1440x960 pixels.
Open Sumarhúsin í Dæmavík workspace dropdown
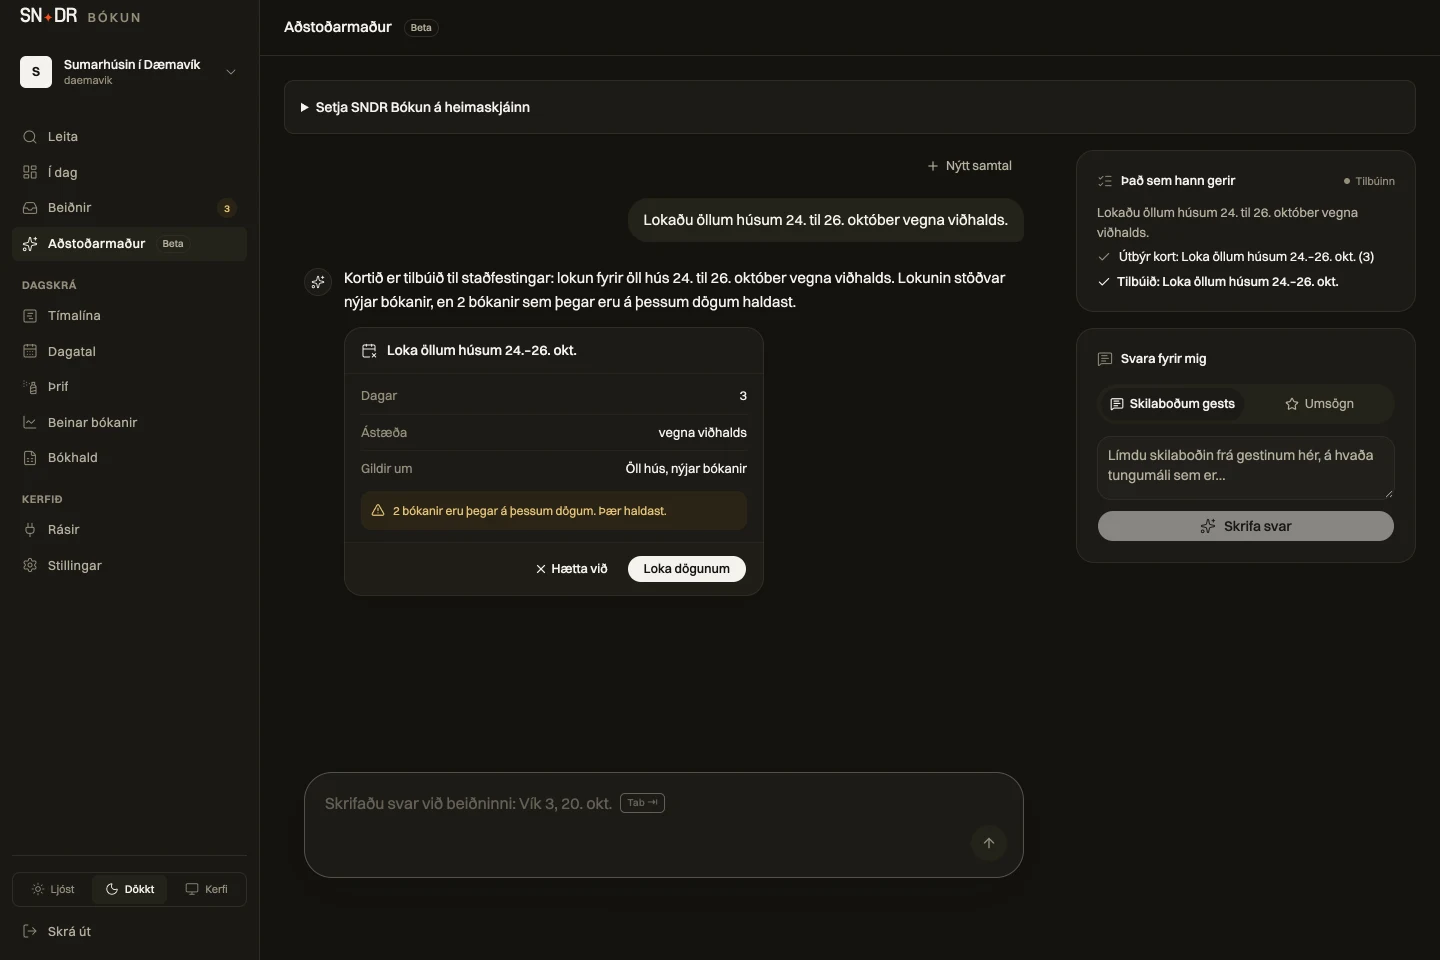point(130,72)
